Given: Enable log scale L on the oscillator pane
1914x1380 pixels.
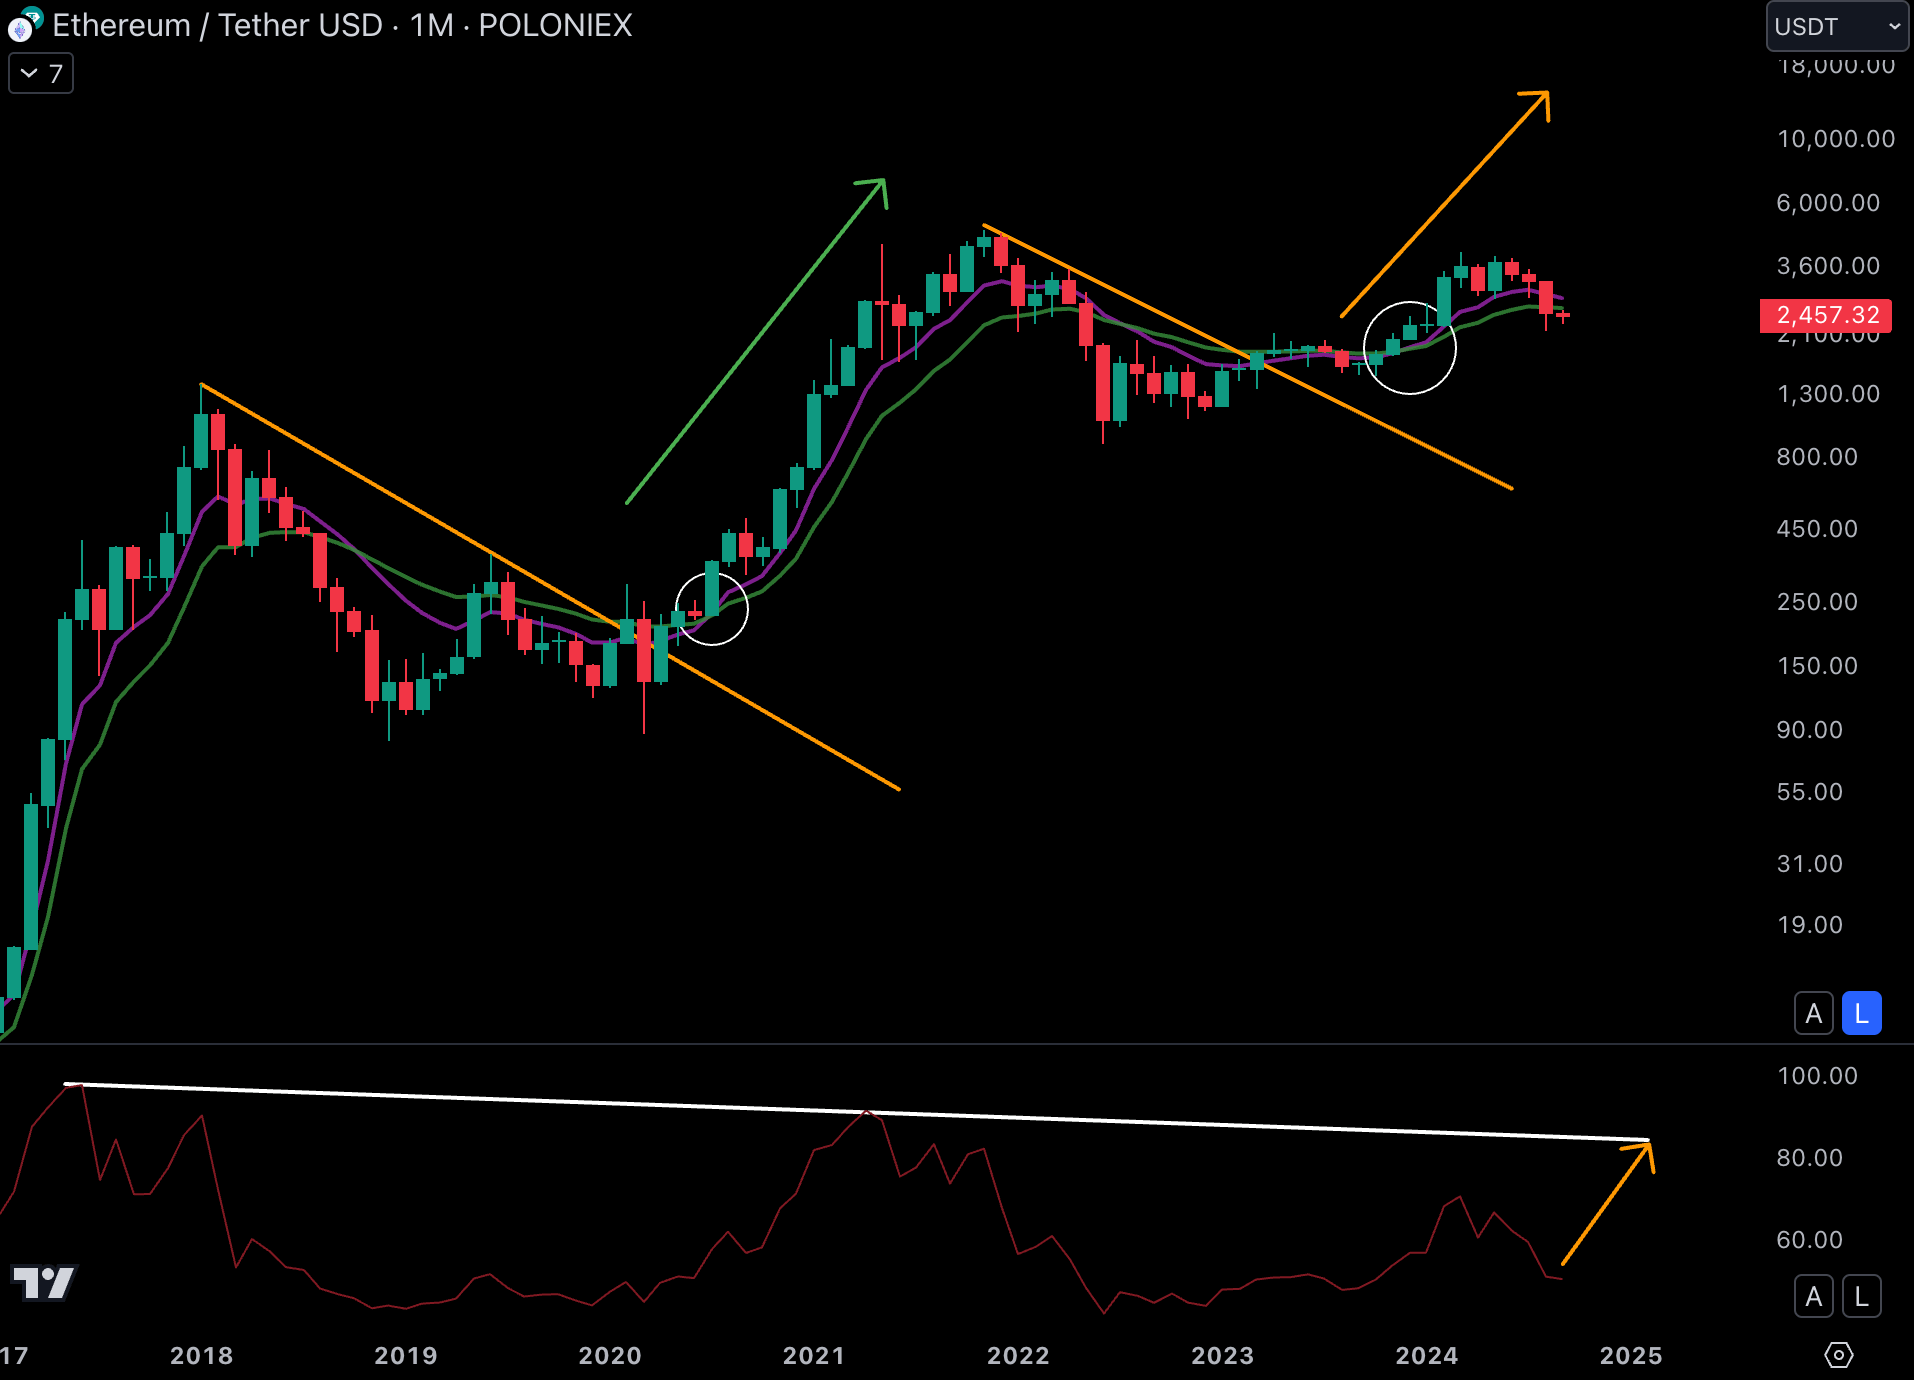Looking at the screenshot, I should [x=1861, y=1297].
